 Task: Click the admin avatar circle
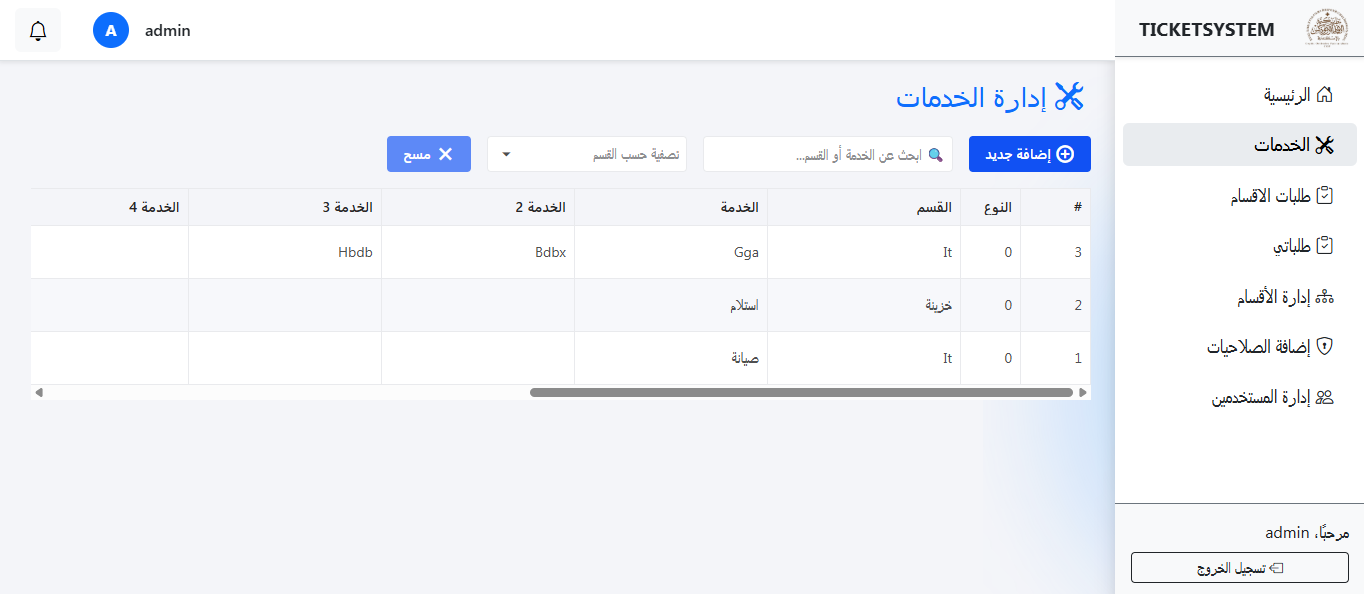click(111, 31)
